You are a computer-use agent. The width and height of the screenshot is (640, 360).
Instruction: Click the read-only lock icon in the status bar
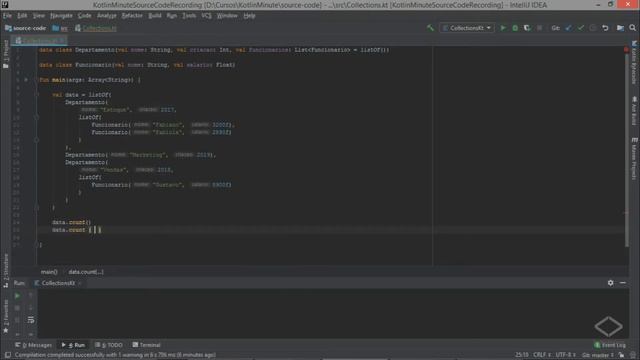(x=621, y=355)
